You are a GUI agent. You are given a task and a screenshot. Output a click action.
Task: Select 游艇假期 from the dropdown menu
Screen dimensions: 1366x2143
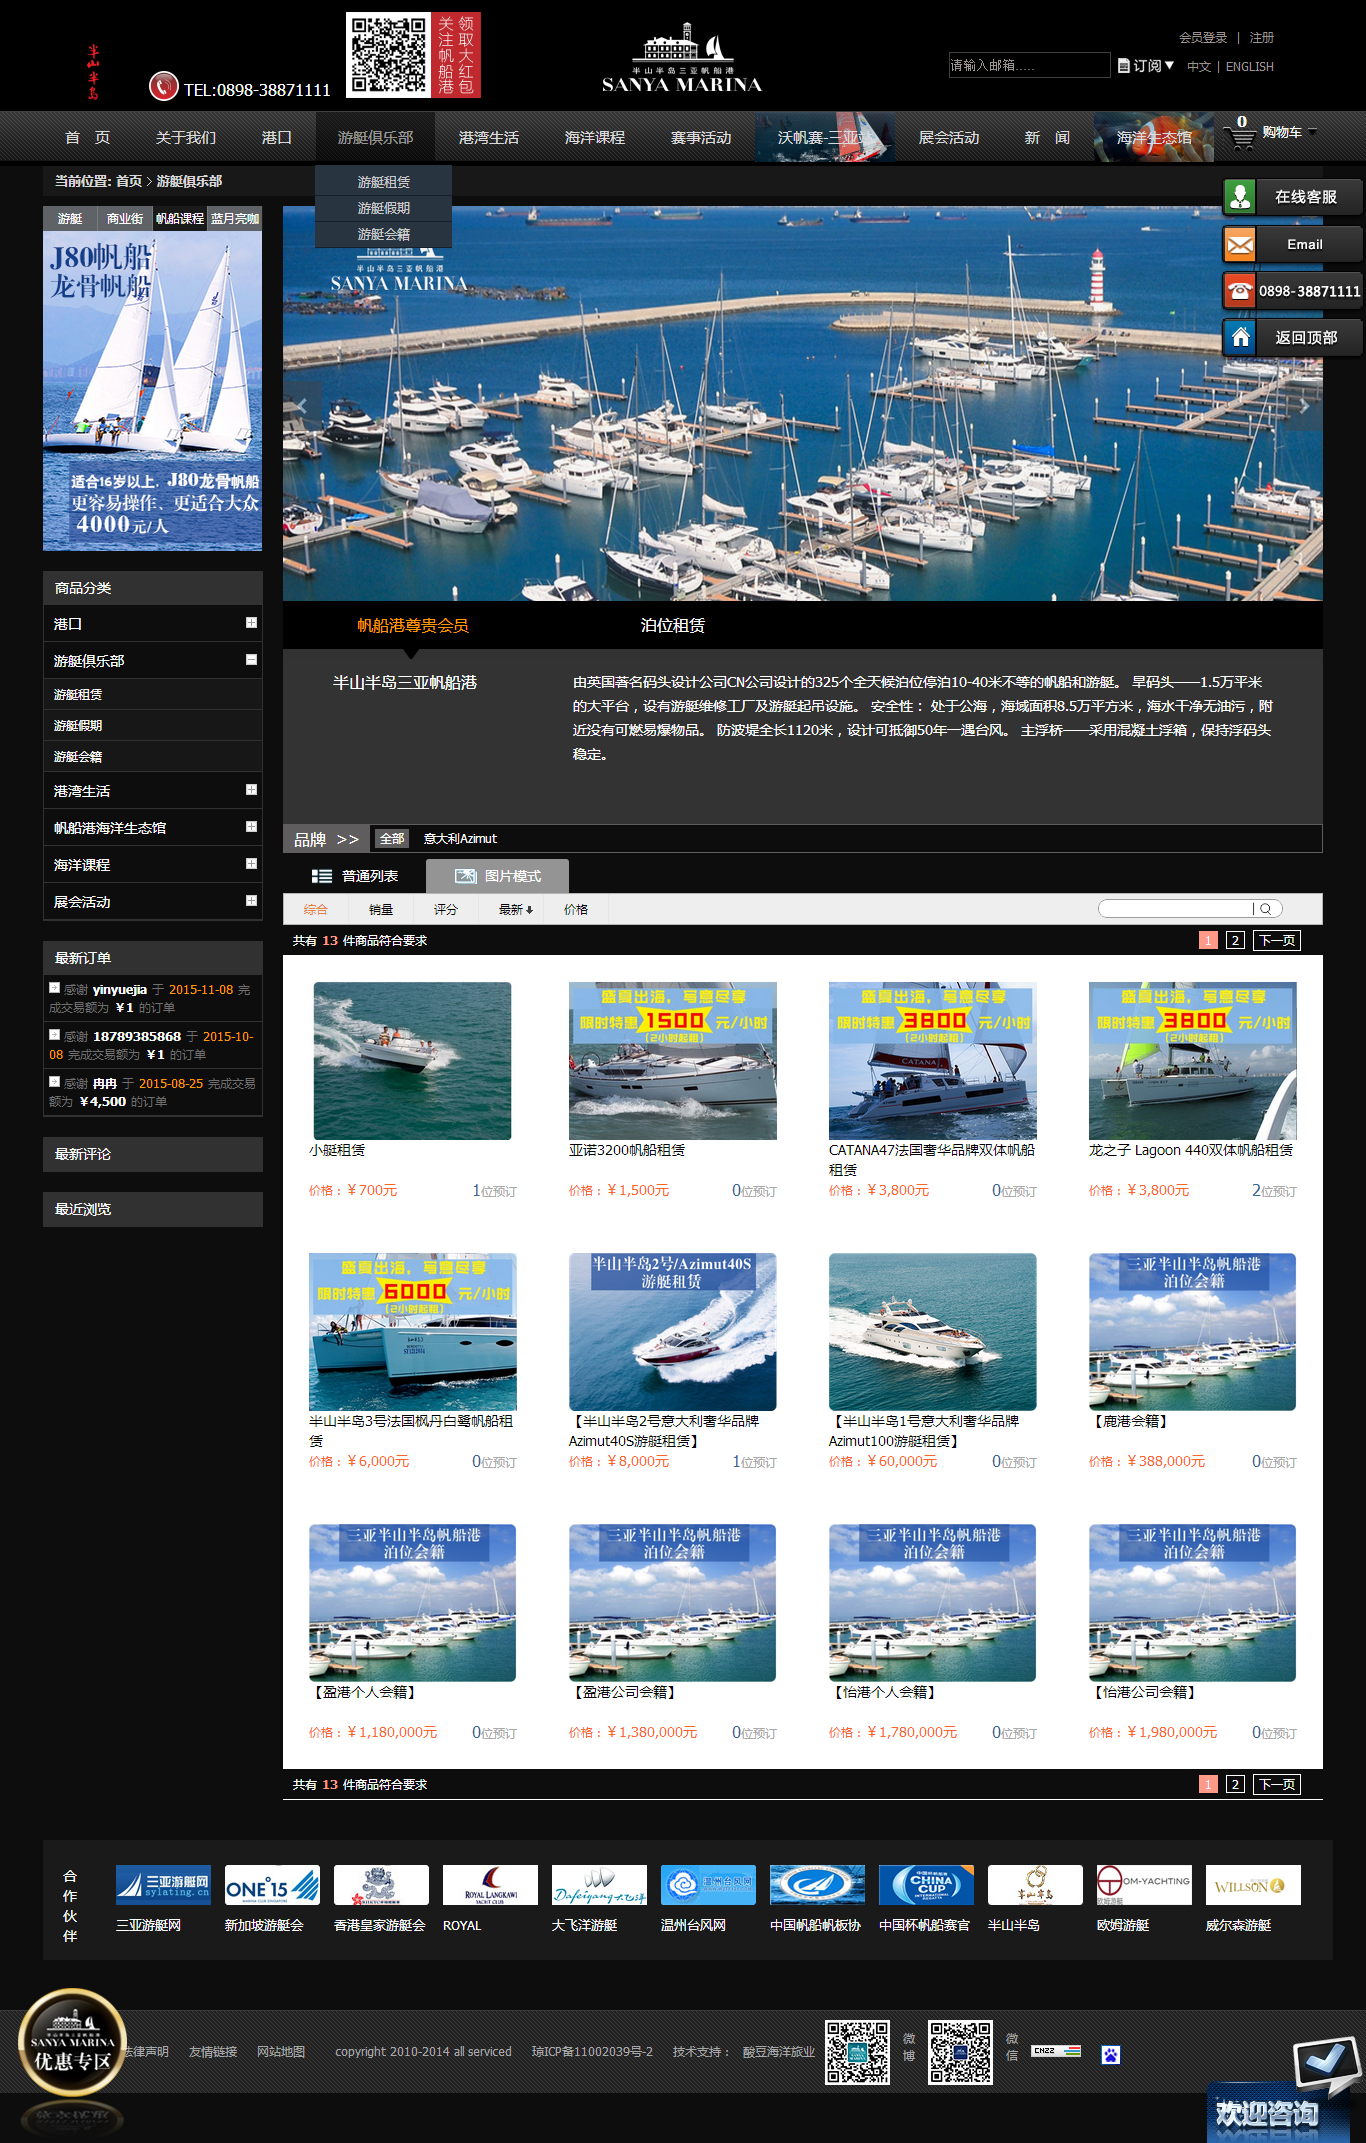click(384, 208)
